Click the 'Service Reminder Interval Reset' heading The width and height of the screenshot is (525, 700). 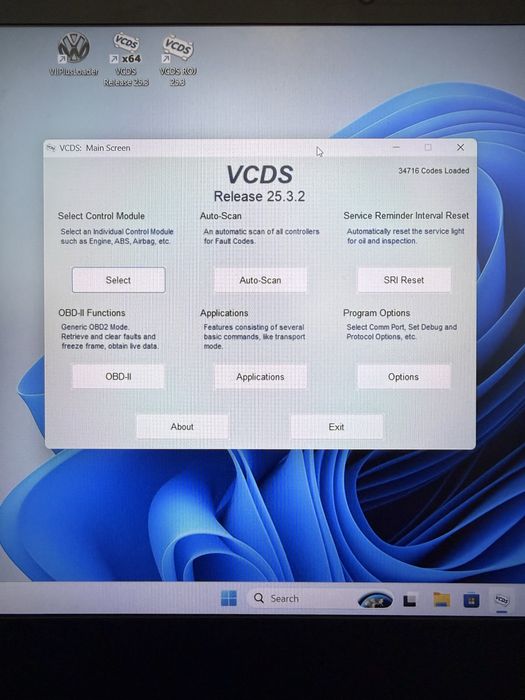(406, 215)
